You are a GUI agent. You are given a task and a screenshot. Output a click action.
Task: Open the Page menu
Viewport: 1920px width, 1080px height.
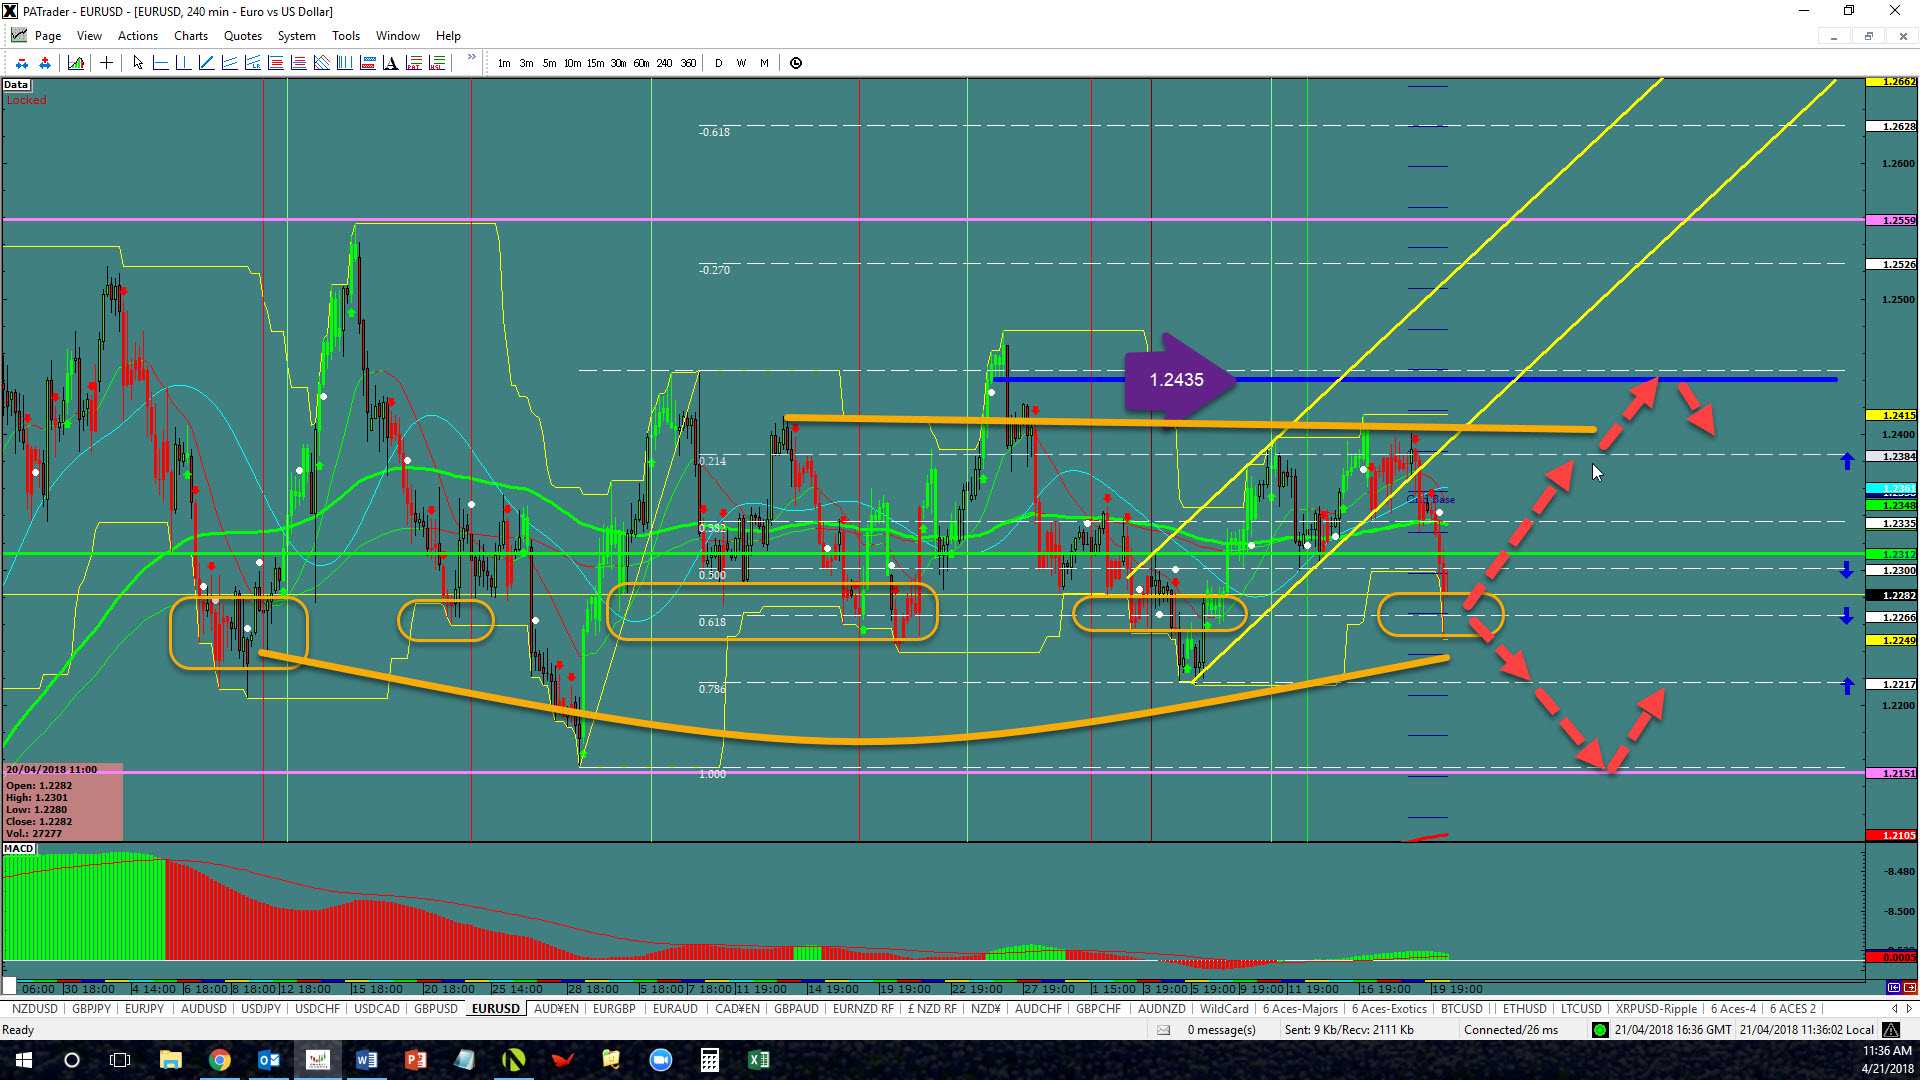48,36
